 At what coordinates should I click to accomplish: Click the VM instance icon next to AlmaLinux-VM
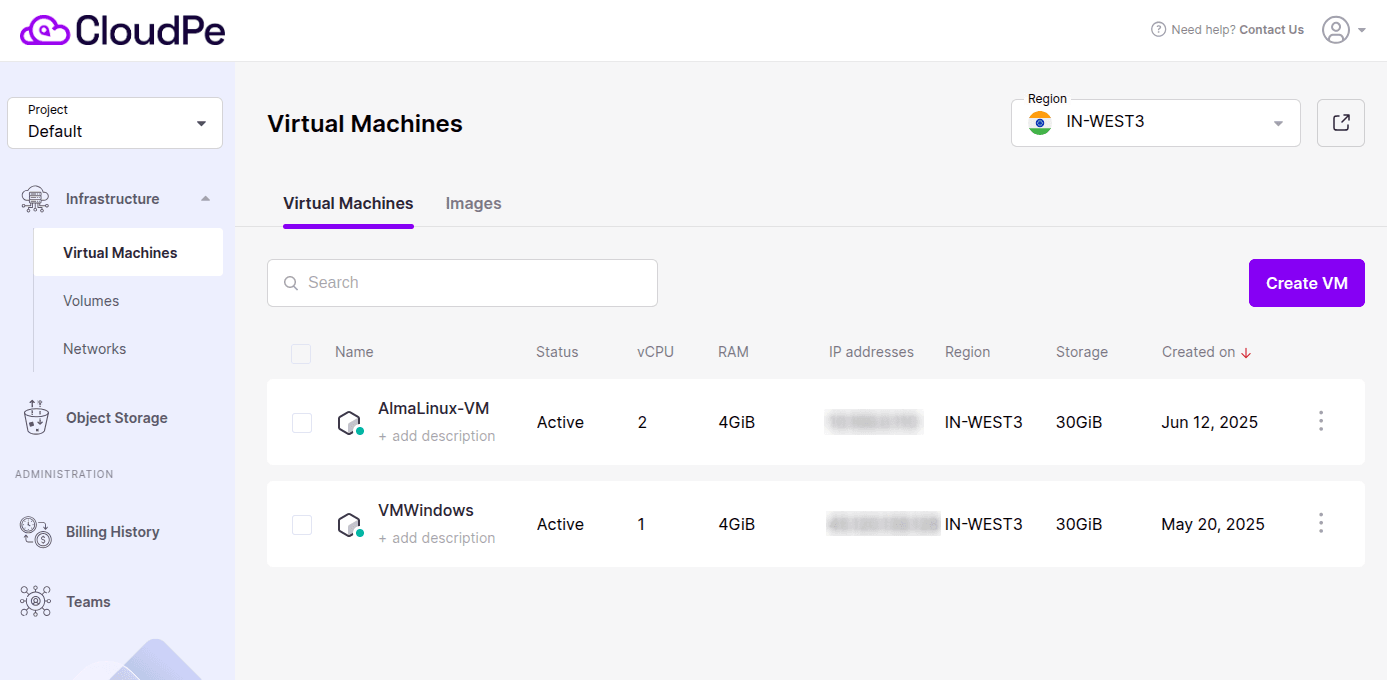tap(350, 422)
